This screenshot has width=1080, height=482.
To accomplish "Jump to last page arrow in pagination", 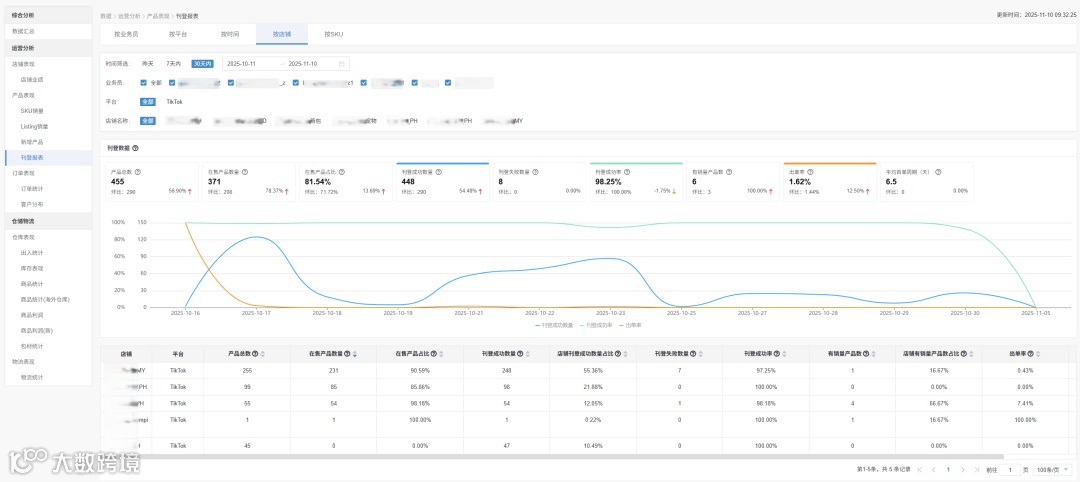I will click(x=977, y=469).
